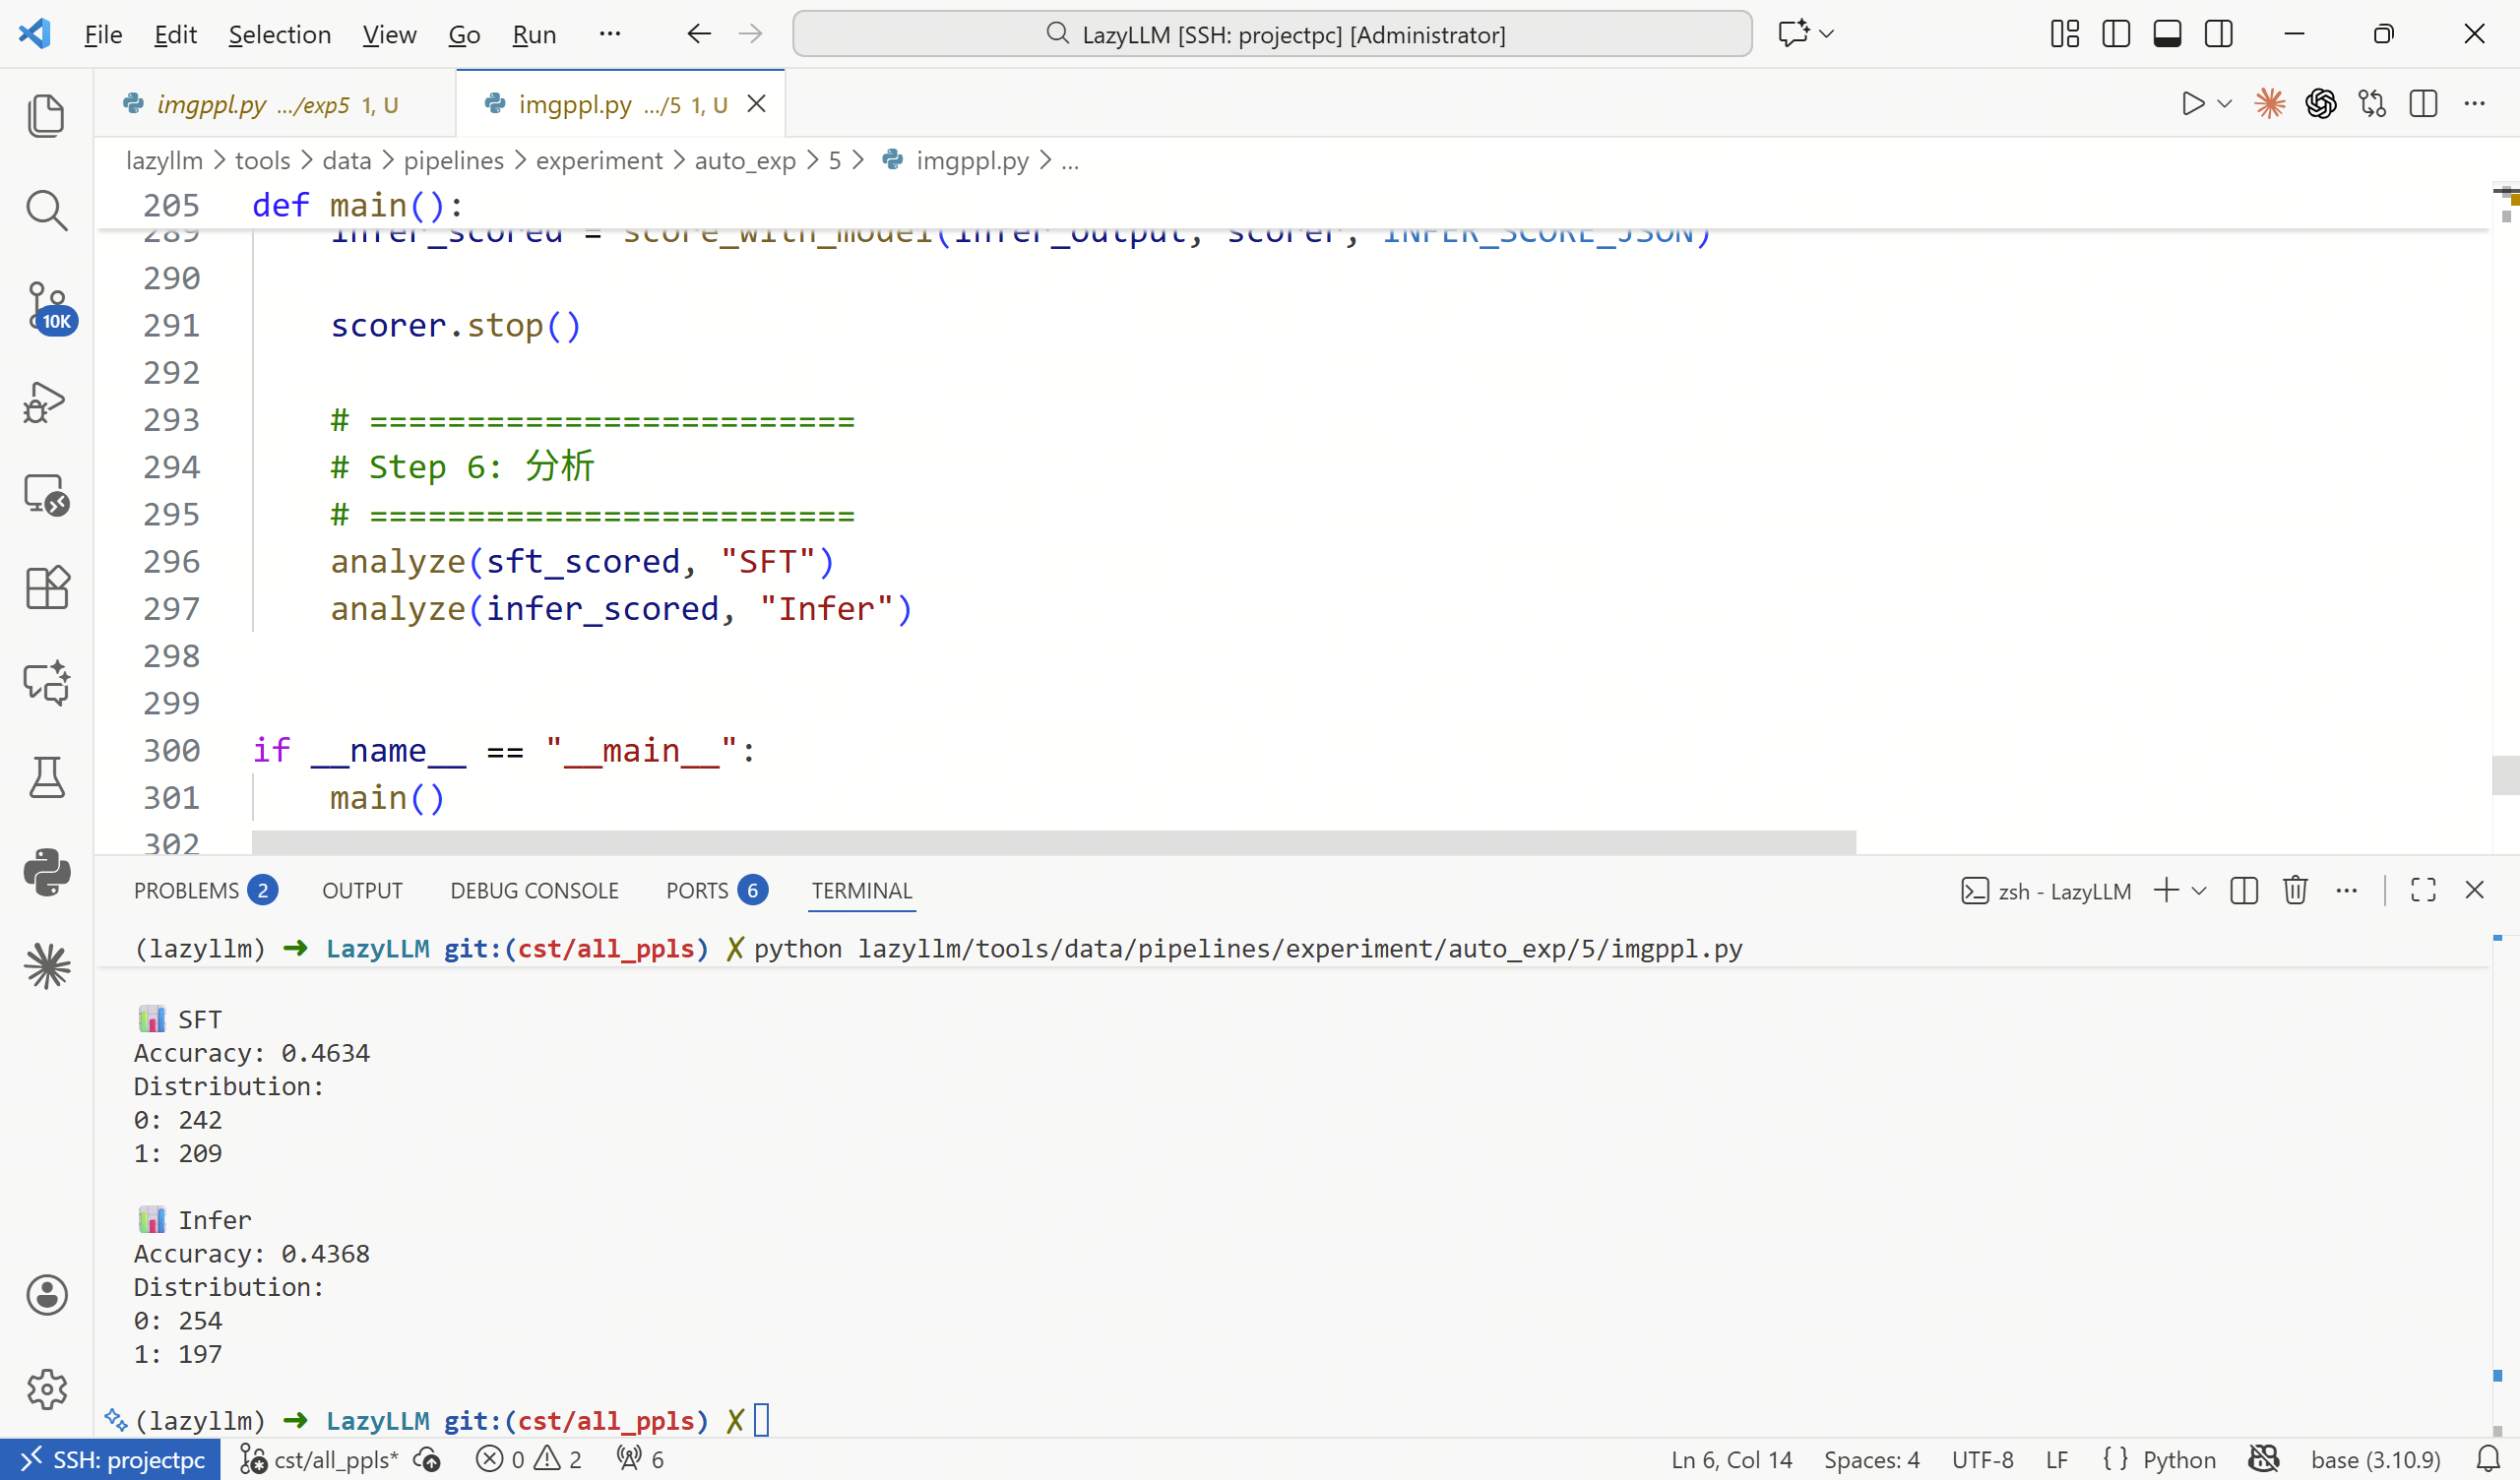Click cst/all_ppls* branch in status bar
2520x1480 pixels.
pos(319,1460)
